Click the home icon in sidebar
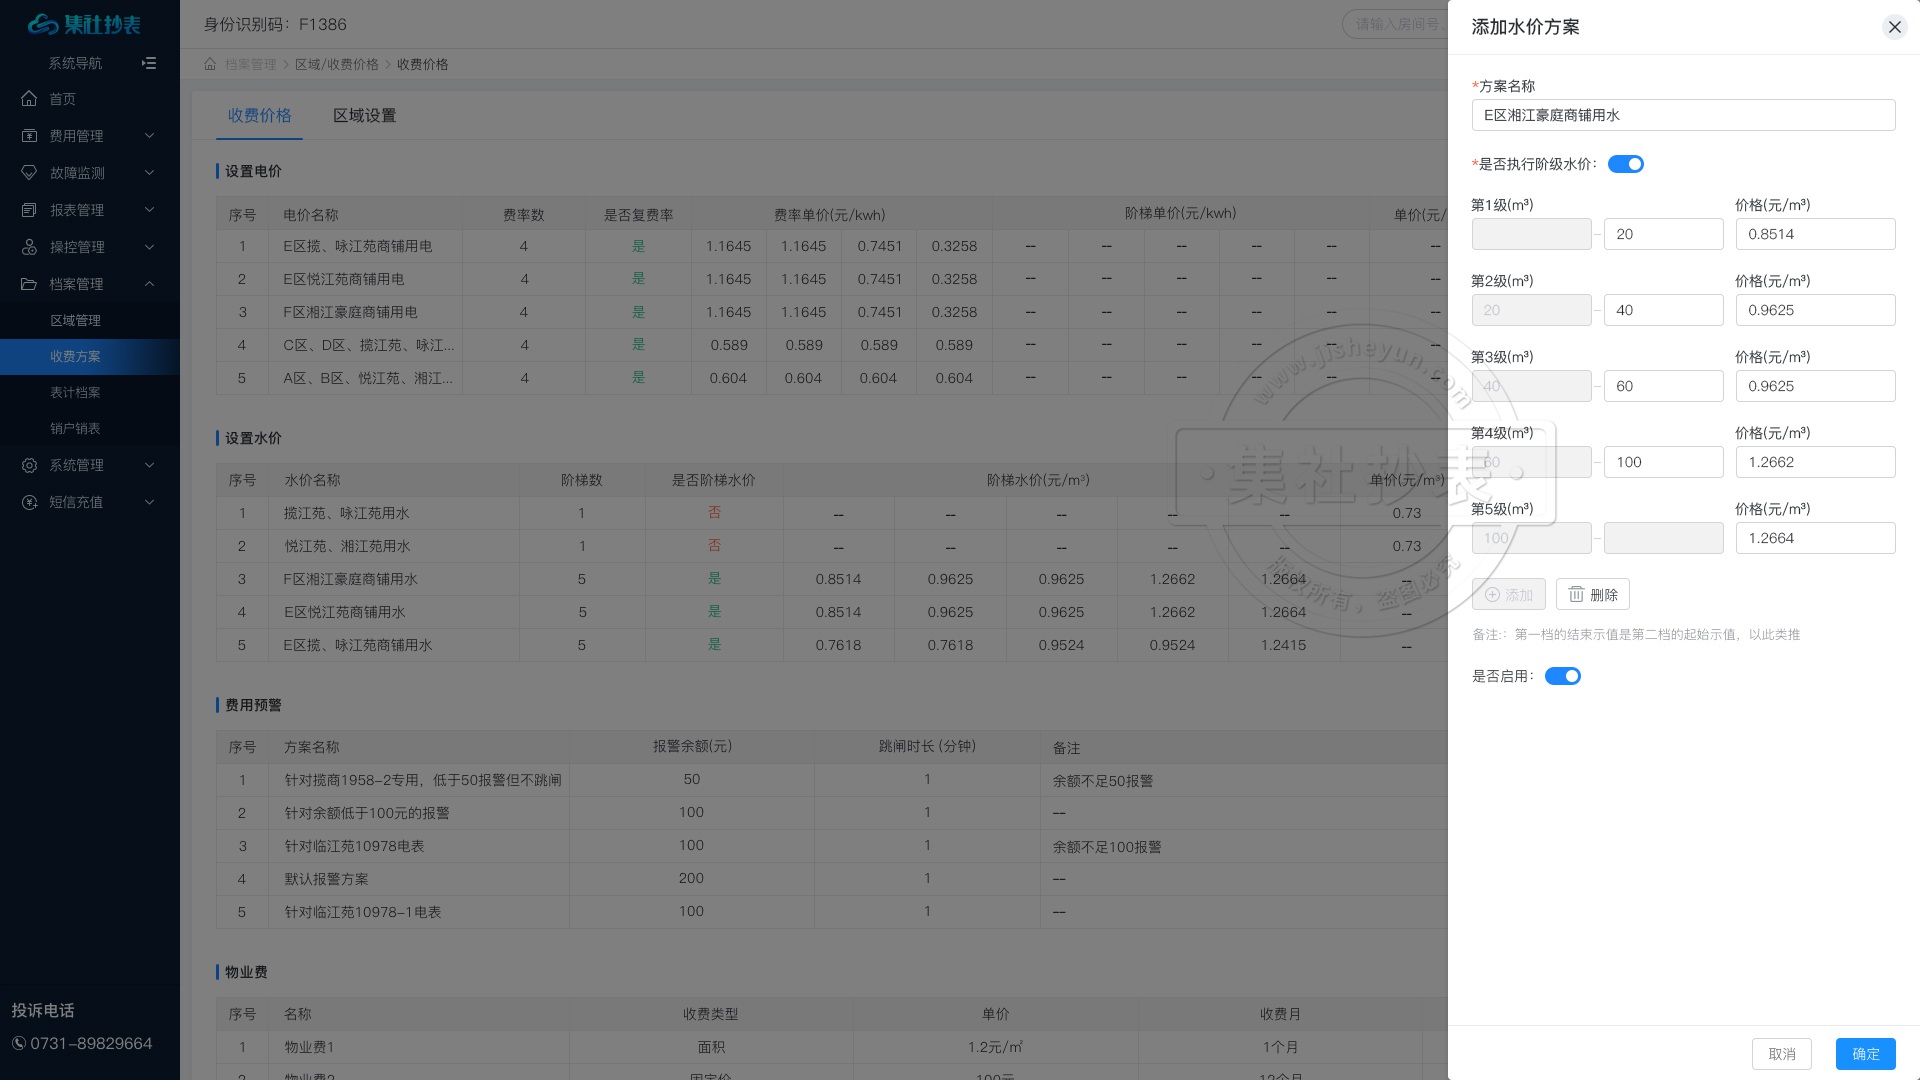Viewport: 1920px width, 1080px height. (x=29, y=99)
